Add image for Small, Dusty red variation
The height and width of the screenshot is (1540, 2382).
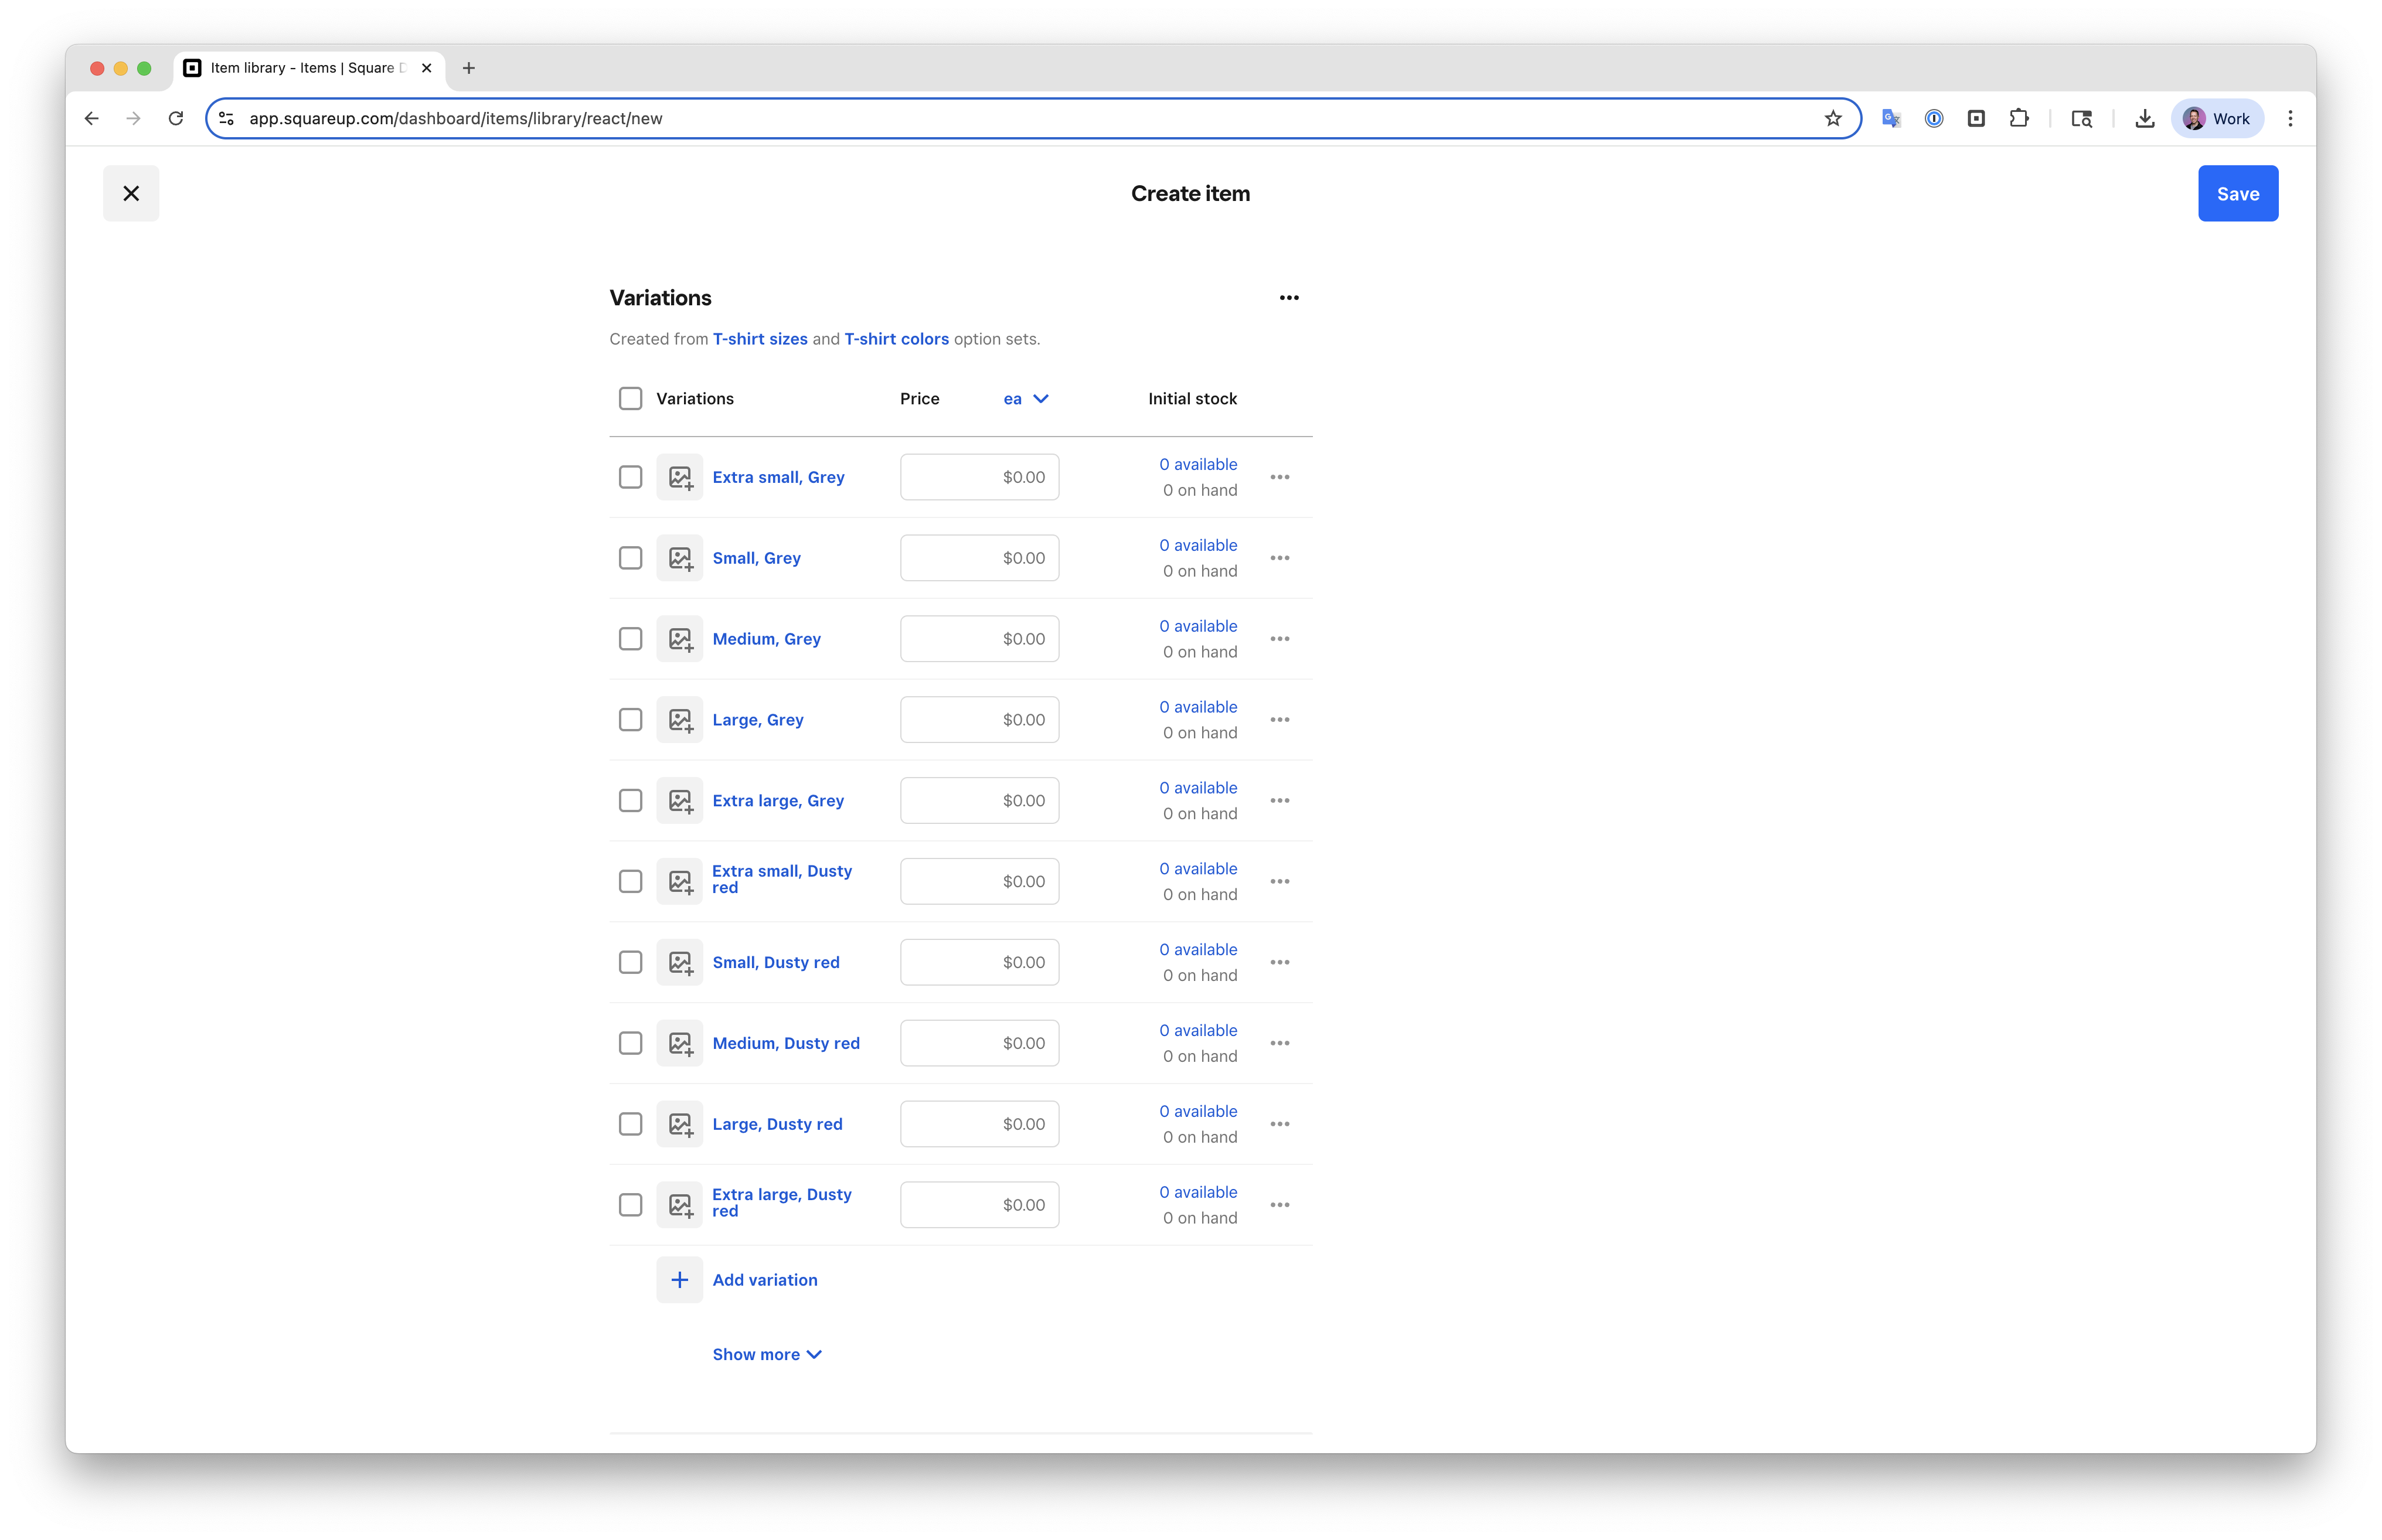tap(680, 962)
